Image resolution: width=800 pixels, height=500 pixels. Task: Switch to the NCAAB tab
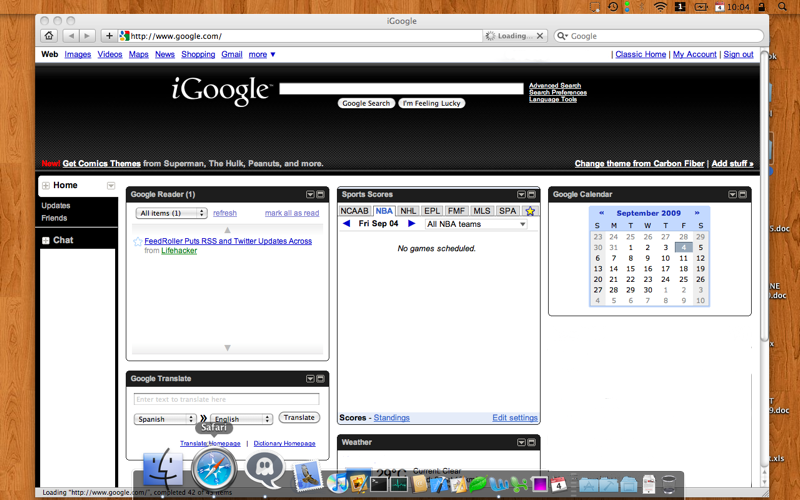354,211
